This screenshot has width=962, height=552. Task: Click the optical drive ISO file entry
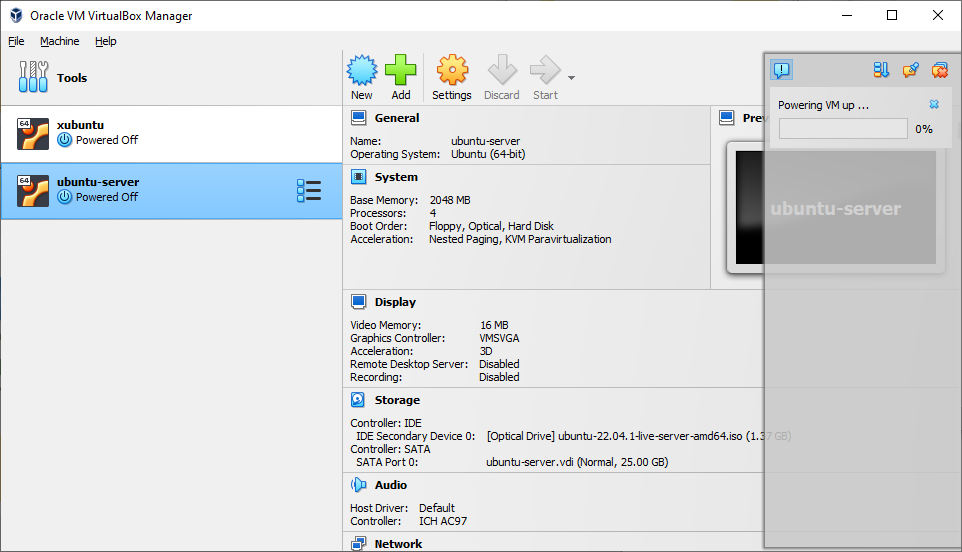[x=639, y=436]
